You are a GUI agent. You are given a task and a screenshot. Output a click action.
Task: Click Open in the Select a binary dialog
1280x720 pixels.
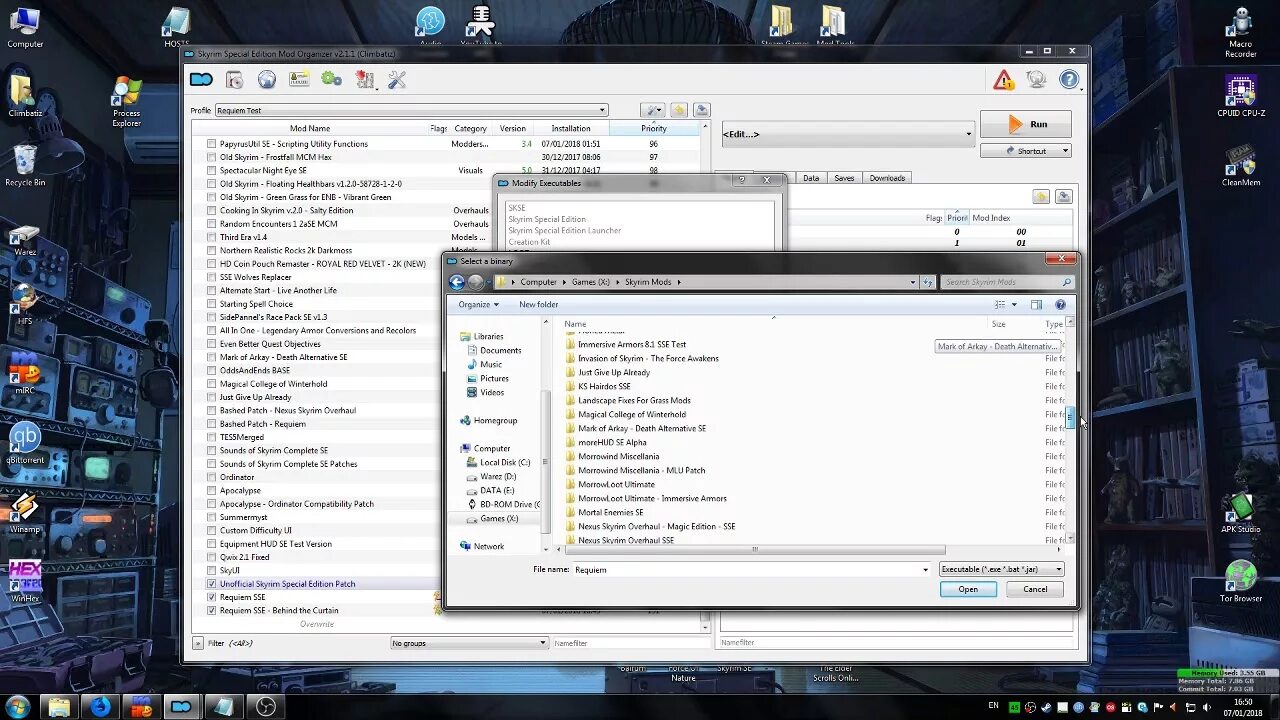tap(968, 589)
